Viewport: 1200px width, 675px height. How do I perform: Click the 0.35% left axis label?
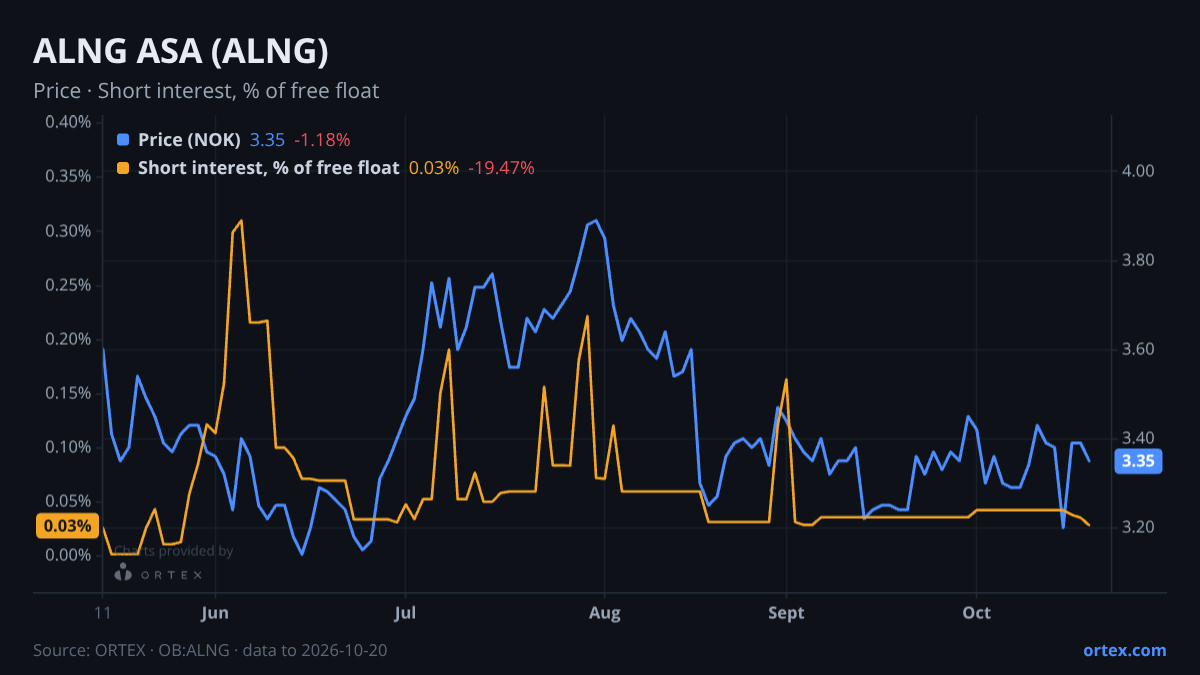(68, 176)
